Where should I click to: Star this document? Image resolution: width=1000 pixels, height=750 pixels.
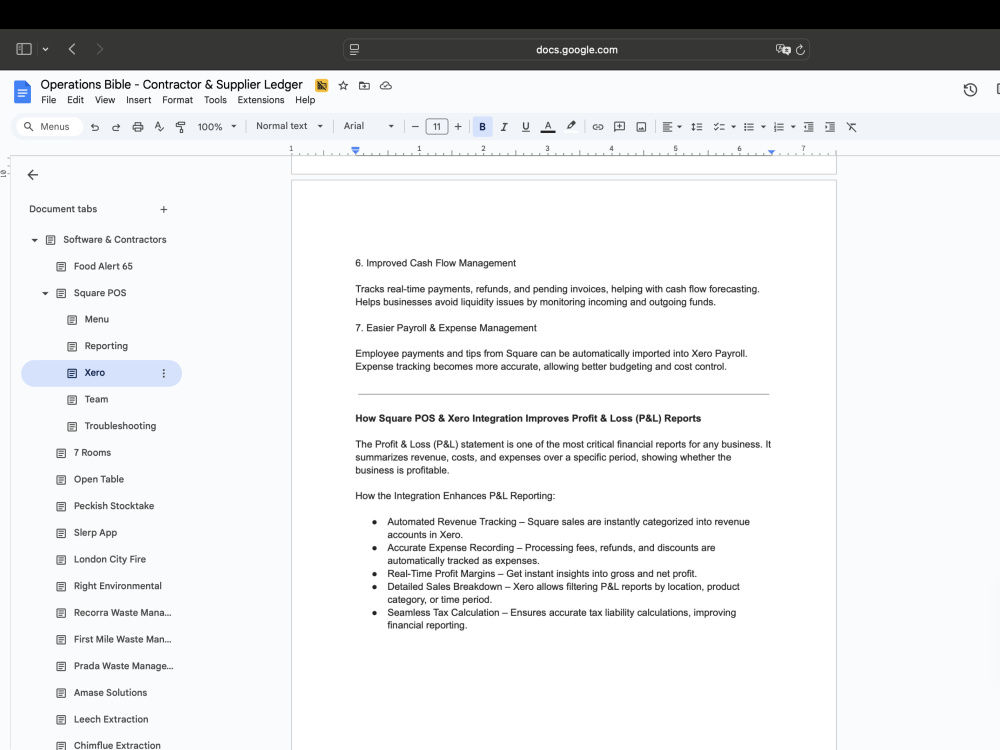tap(343, 85)
